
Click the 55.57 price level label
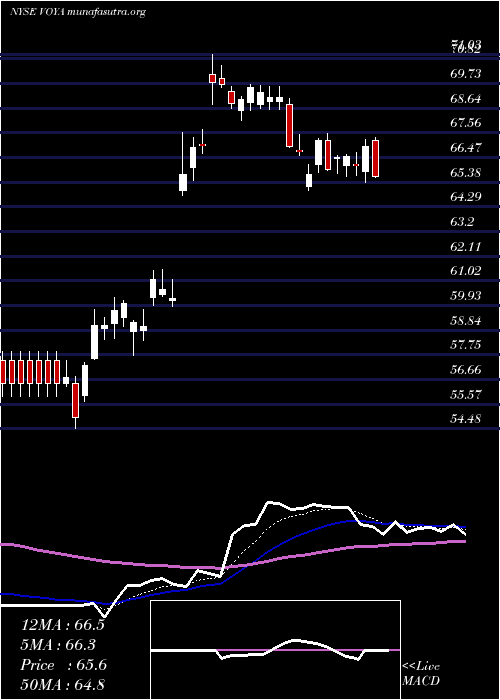click(x=466, y=394)
